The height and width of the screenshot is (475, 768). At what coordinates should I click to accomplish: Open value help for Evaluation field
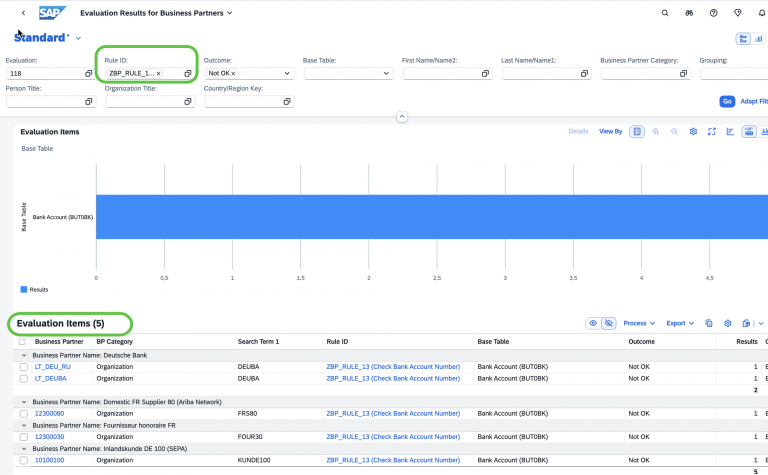88,74
